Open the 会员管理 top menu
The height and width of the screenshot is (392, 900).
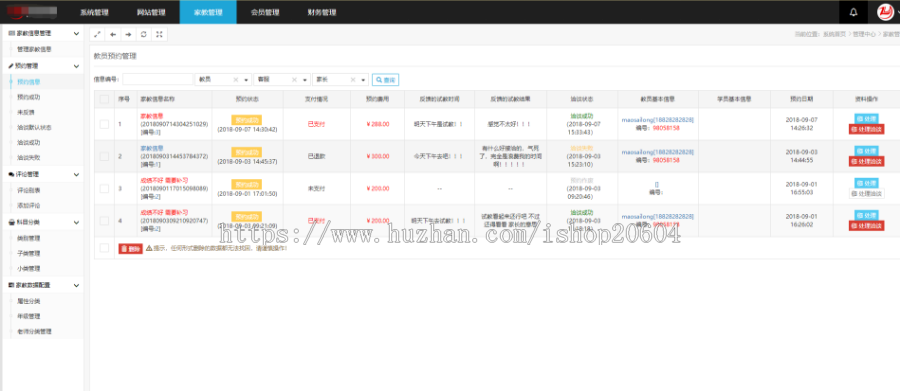(265, 12)
